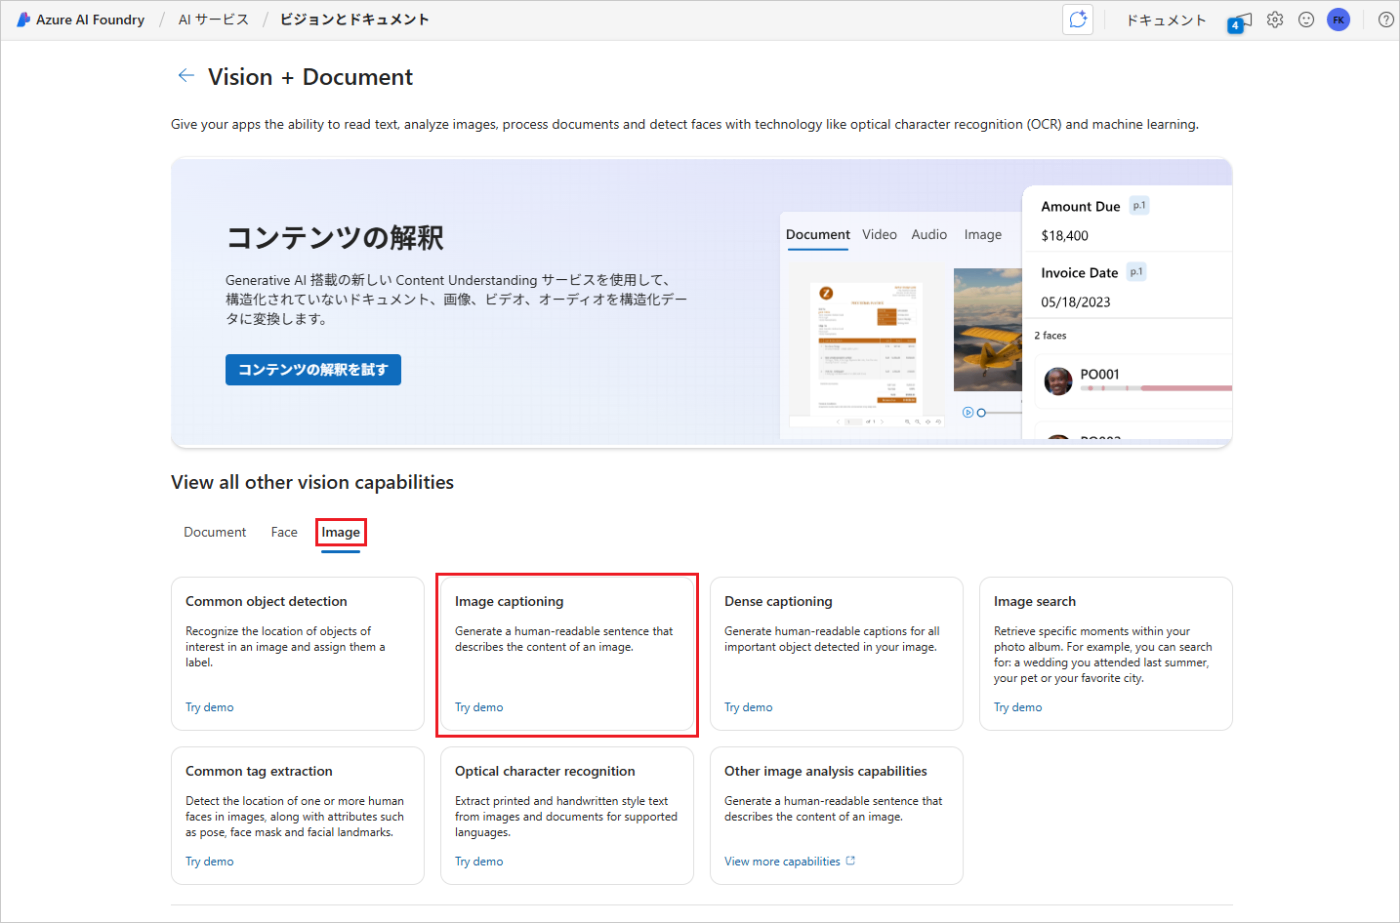1400x923 pixels.
Task: Select the Audio tab in the banner preview
Action: click(x=929, y=234)
